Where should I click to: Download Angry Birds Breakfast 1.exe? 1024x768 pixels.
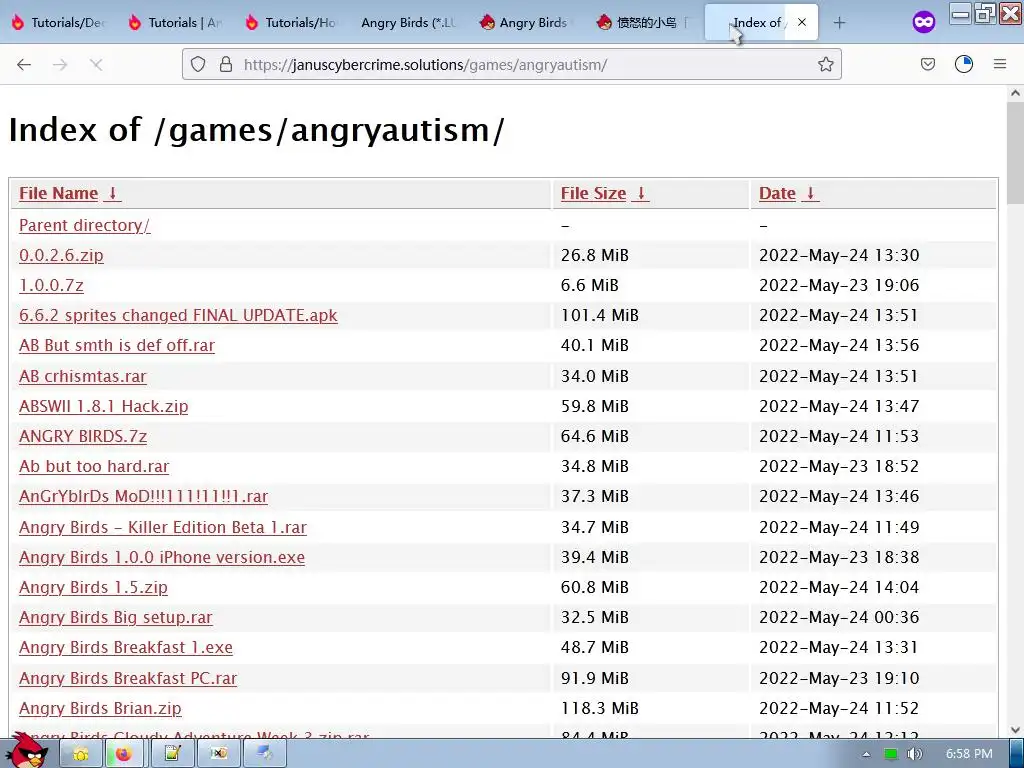pos(126,647)
